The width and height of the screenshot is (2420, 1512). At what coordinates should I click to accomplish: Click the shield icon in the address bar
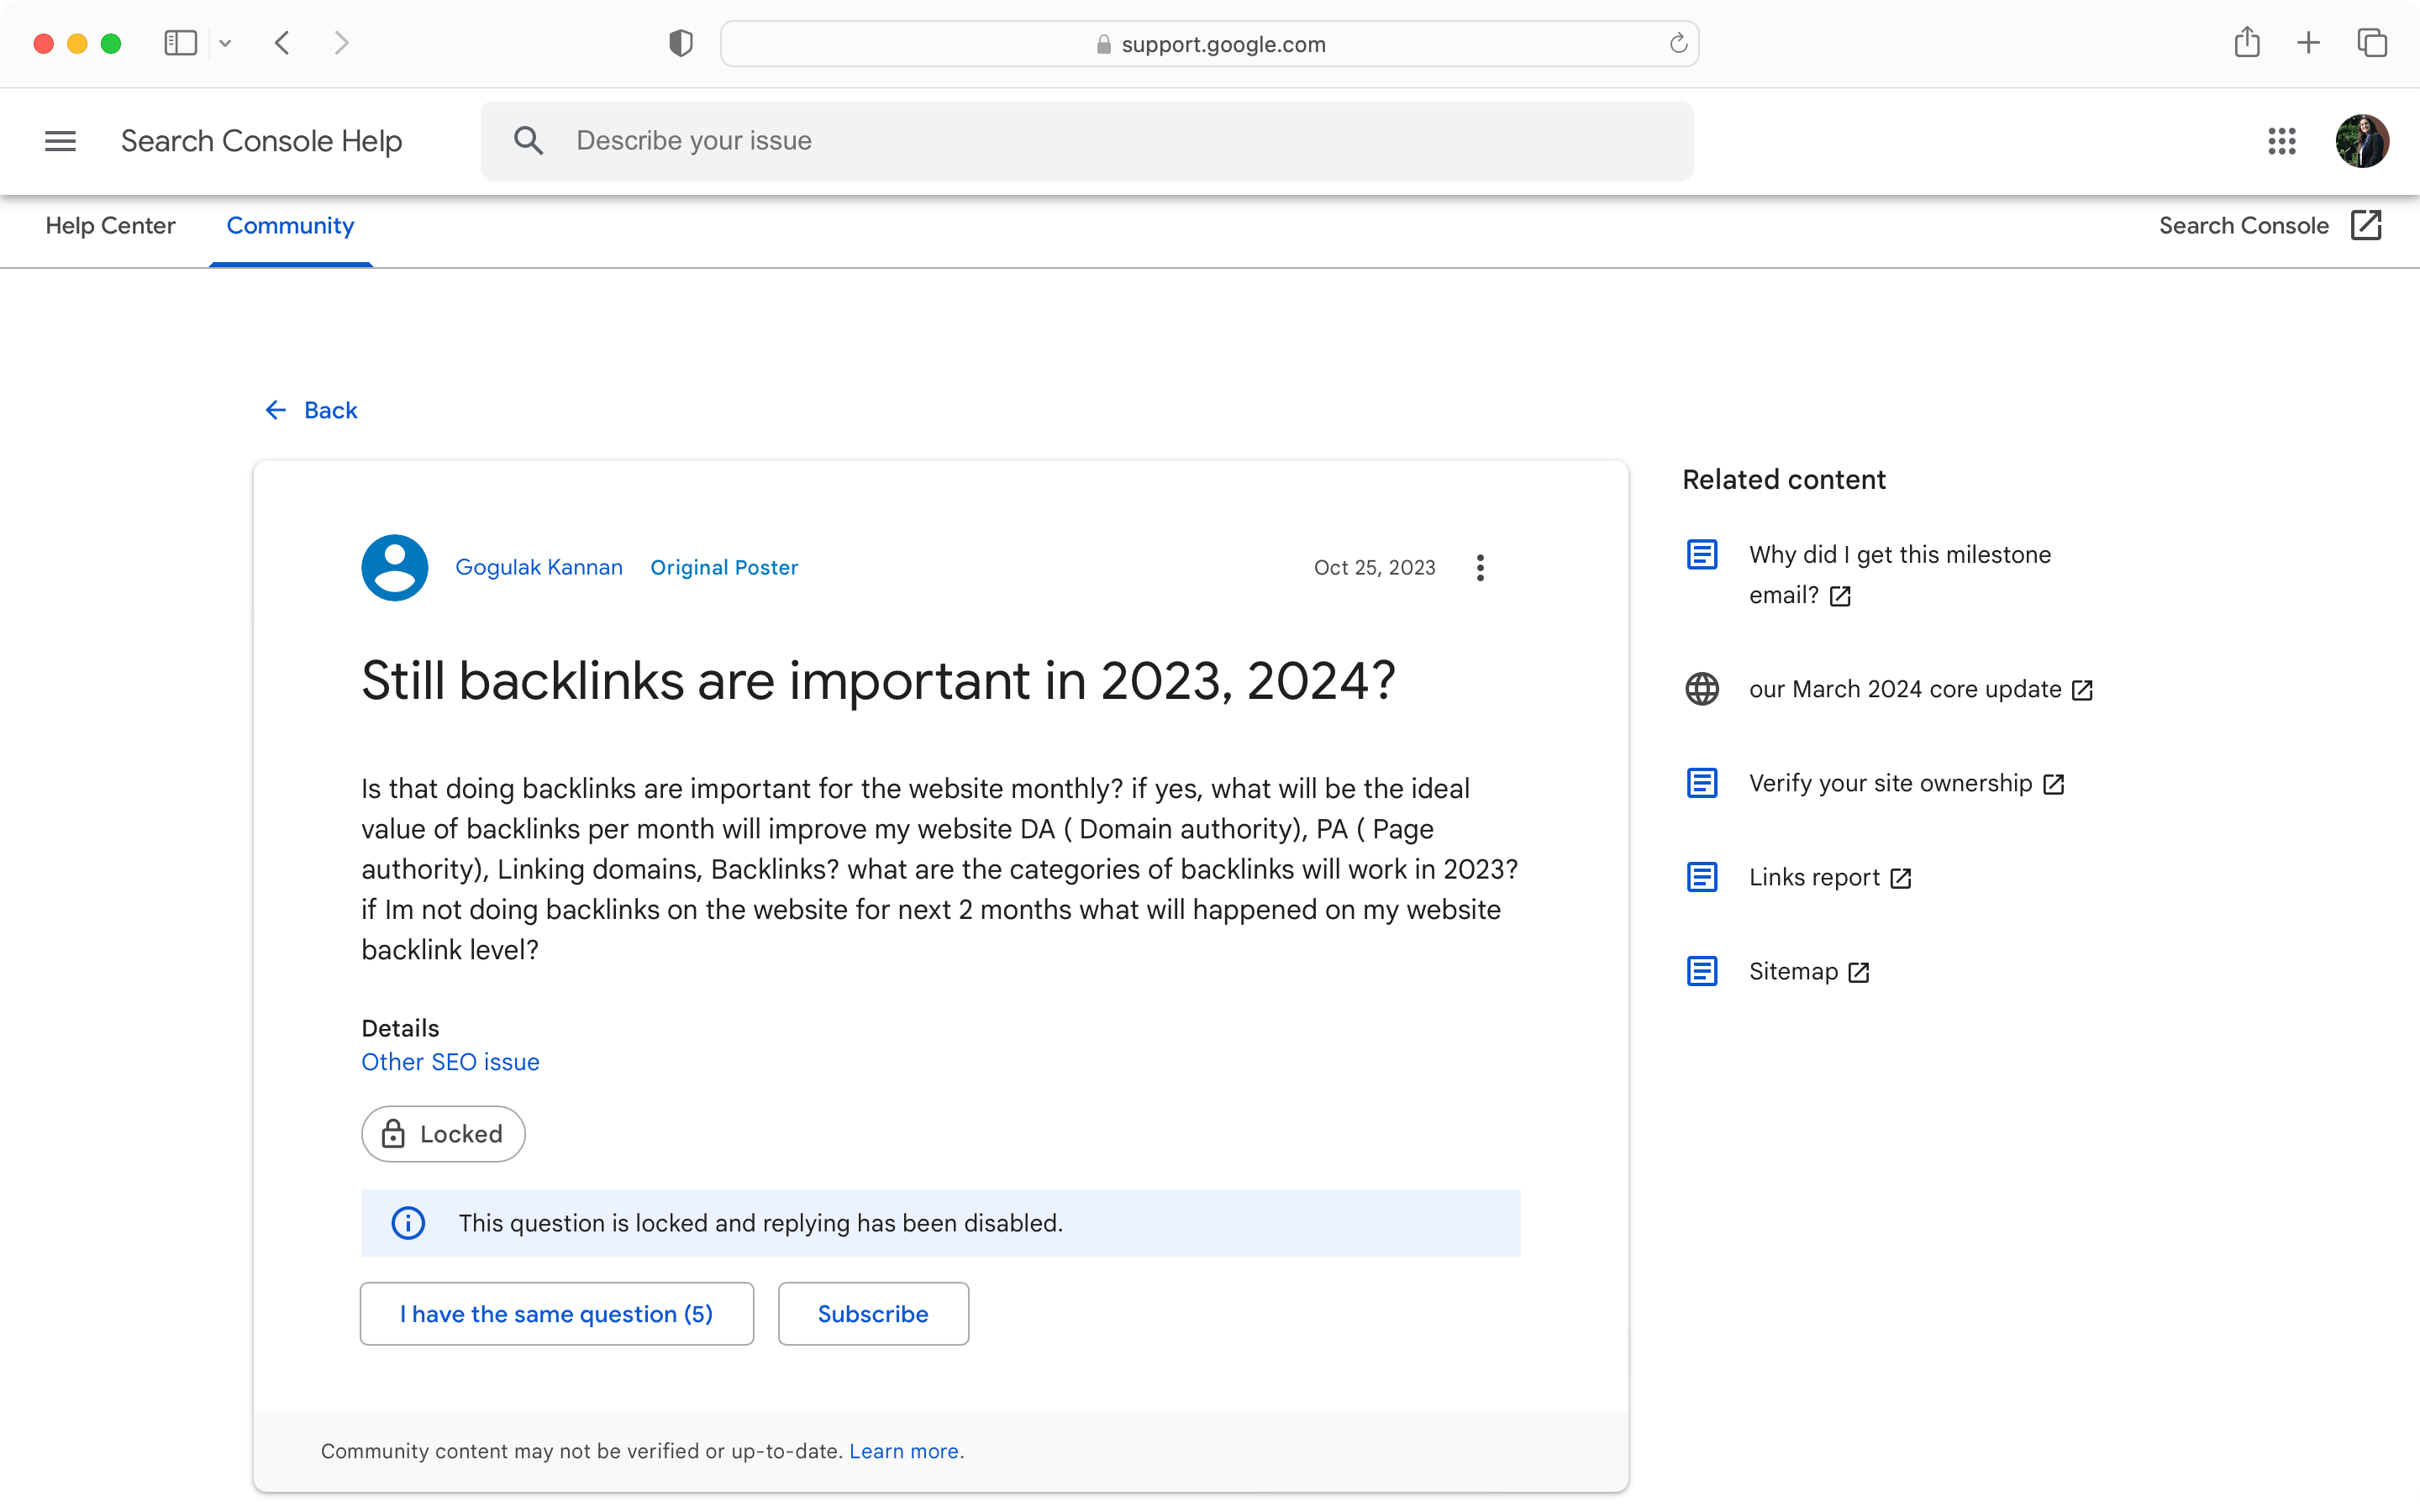coord(680,43)
